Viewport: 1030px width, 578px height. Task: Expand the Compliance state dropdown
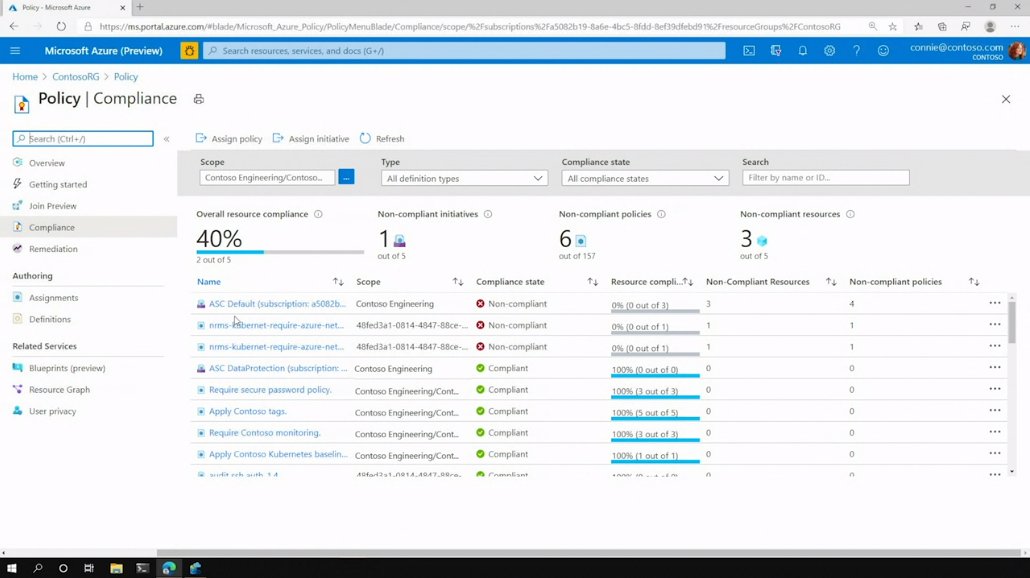click(645, 178)
